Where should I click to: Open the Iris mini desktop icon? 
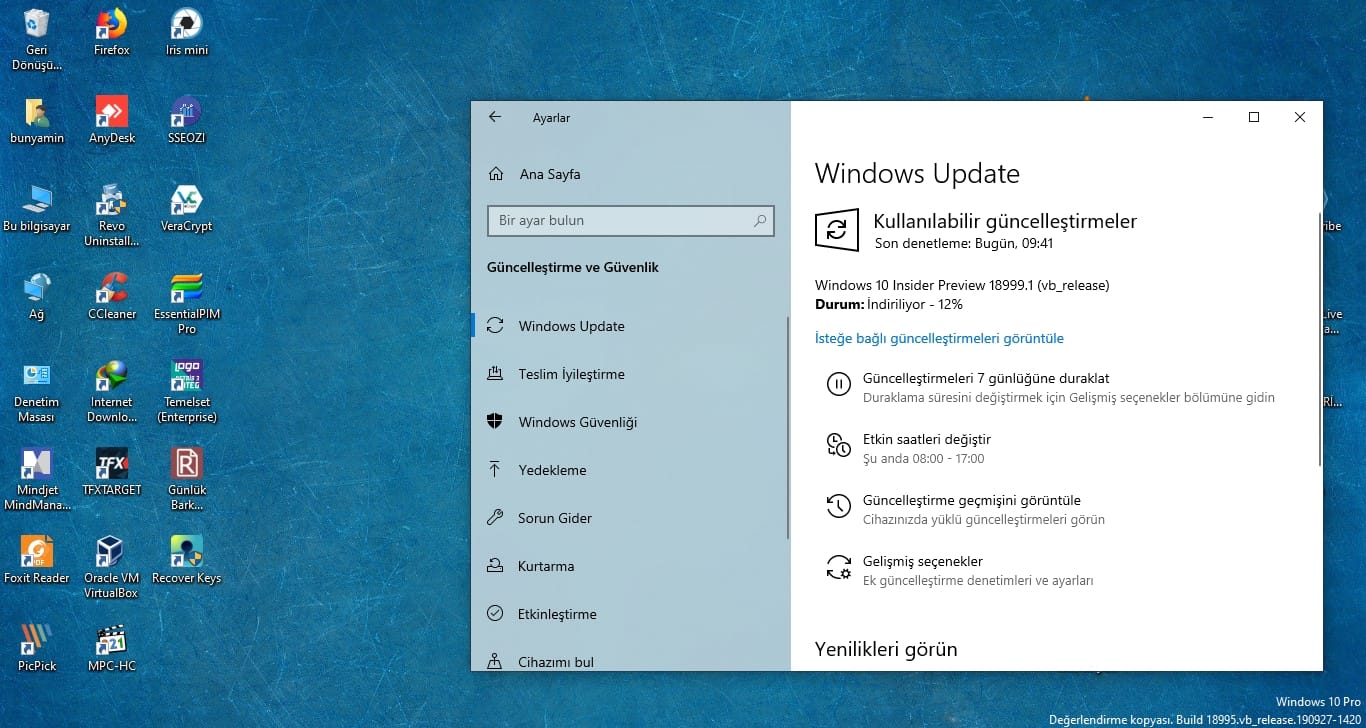[x=187, y=33]
